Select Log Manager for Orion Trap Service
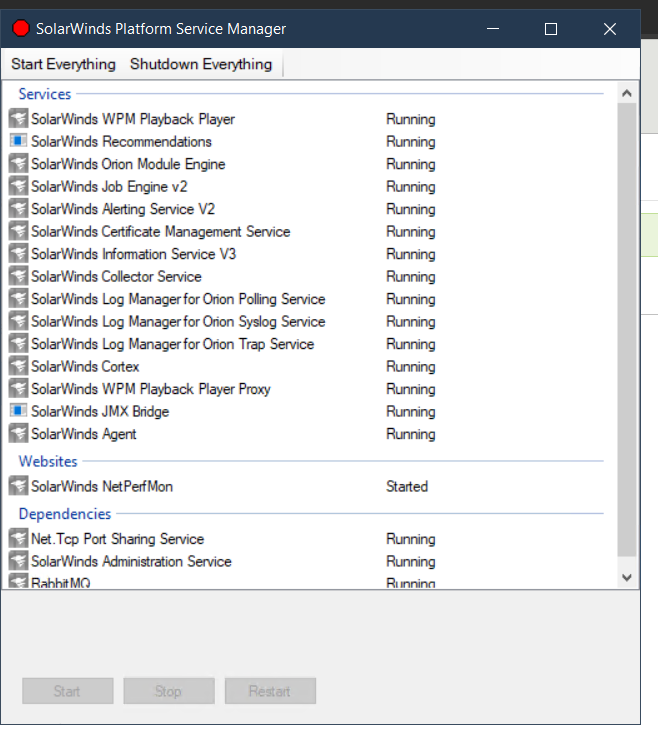The image size is (658, 734). pyautogui.click(x=172, y=344)
